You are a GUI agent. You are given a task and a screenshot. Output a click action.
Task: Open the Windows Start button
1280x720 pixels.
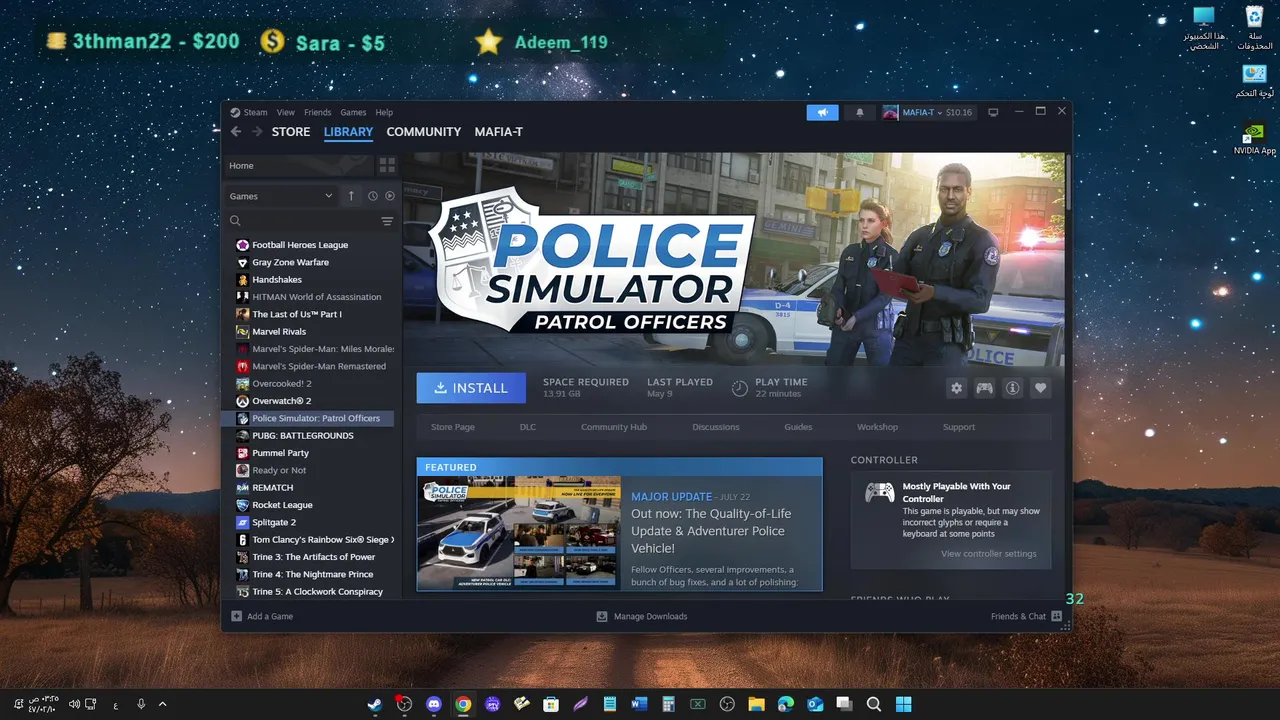(904, 704)
